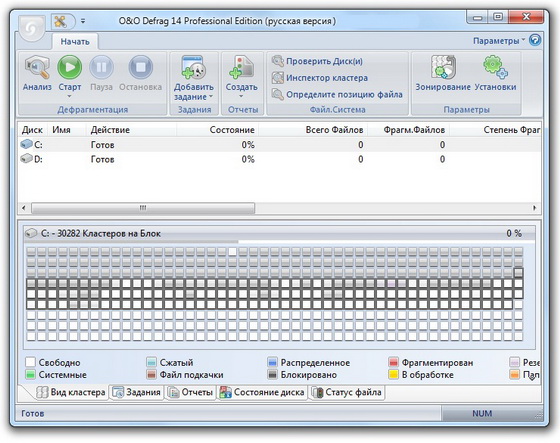Viewport: 560px width, 443px height.
Task: Click the 0 % value in cluster header
Action: pyautogui.click(x=514, y=233)
